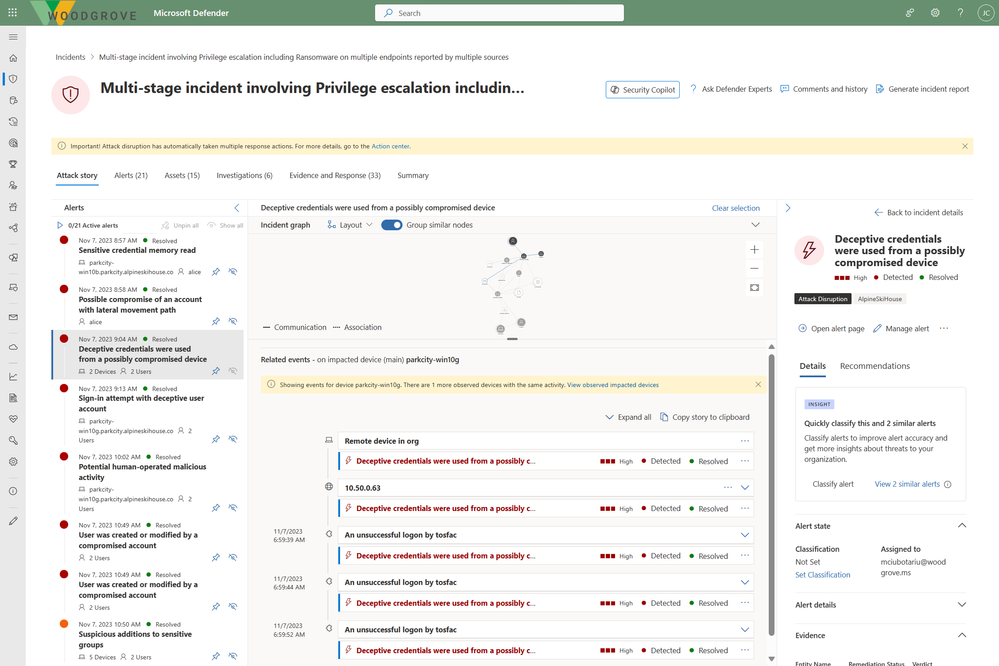Image resolution: width=999 pixels, height=666 pixels.
Task: Hide the Suspicious additions to sensitive groups alert
Action: pyautogui.click(x=233, y=656)
